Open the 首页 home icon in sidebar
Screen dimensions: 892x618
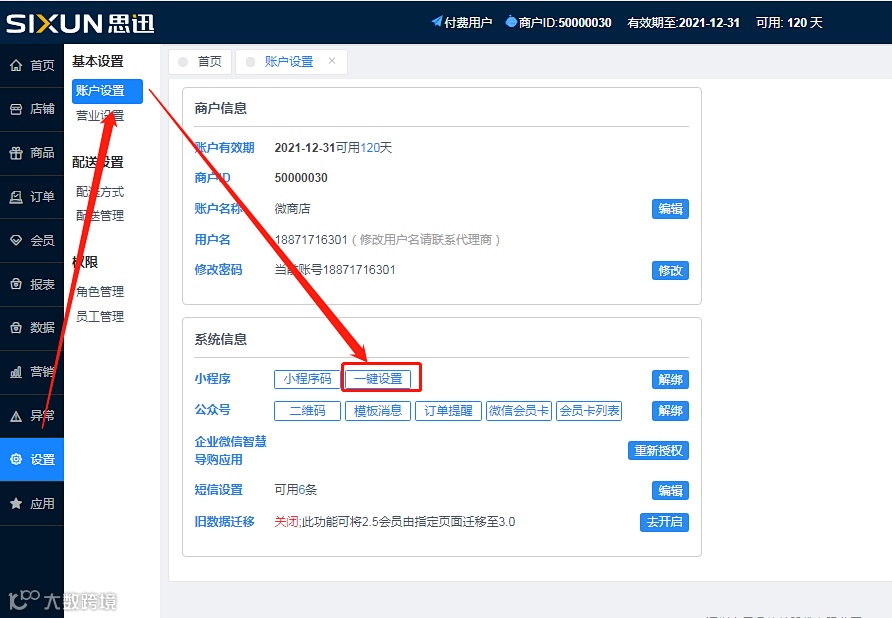pyautogui.click(x=32, y=63)
